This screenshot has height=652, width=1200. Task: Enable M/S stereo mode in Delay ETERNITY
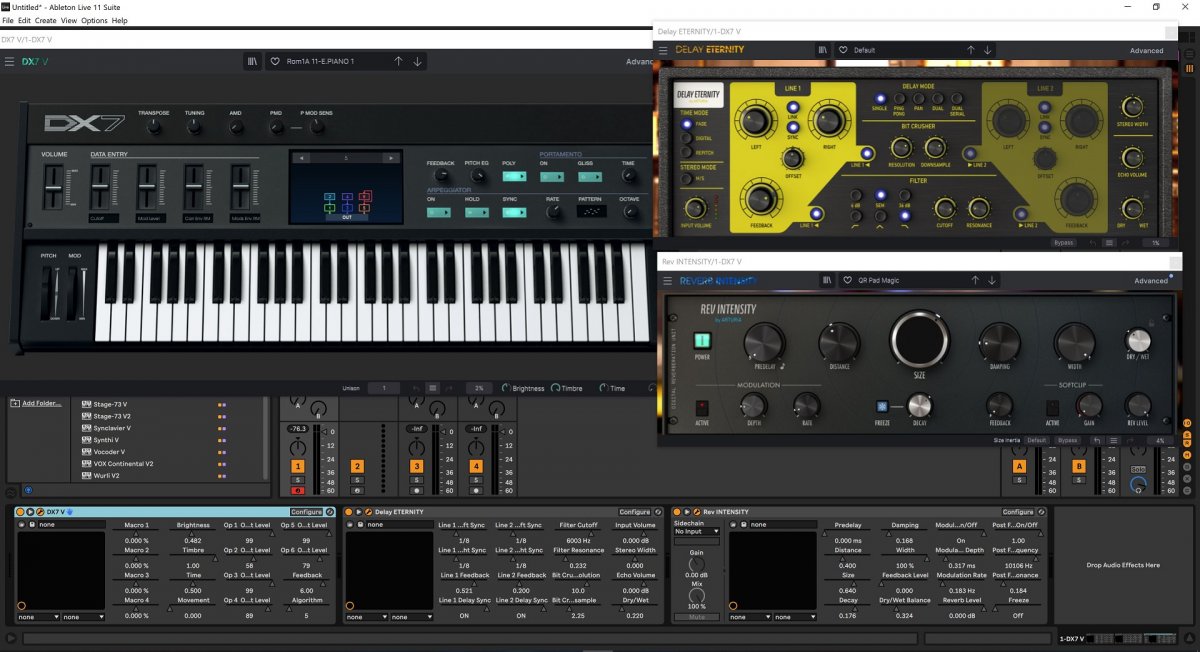pyautogui.click(x=686, y=179)
